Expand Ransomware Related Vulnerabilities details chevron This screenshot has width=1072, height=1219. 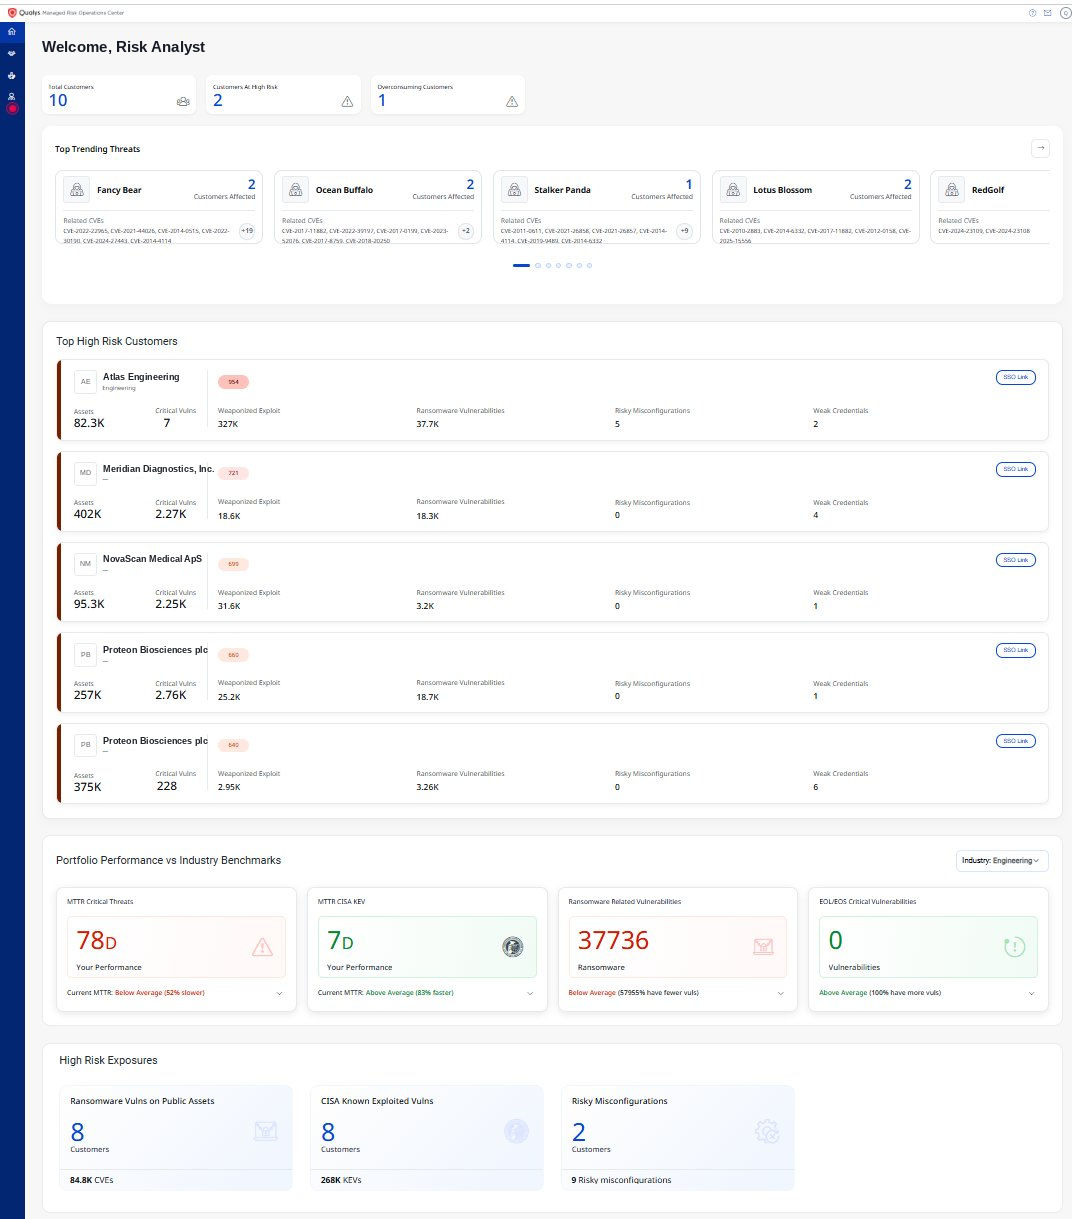point(781,993)
